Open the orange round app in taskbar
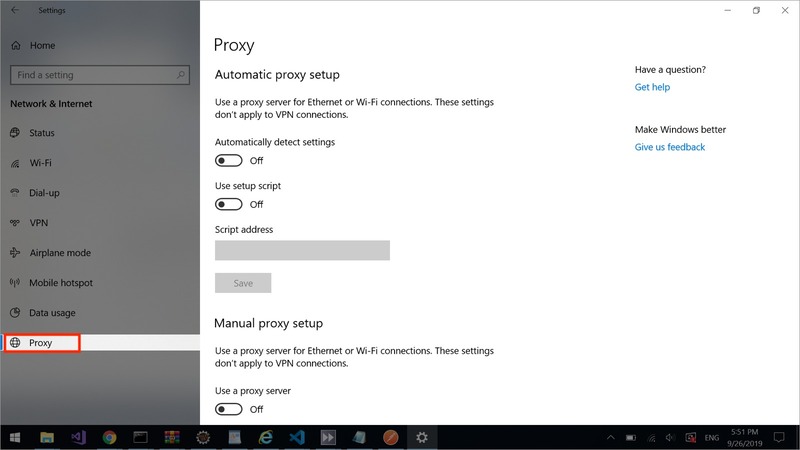 (391, 437)
